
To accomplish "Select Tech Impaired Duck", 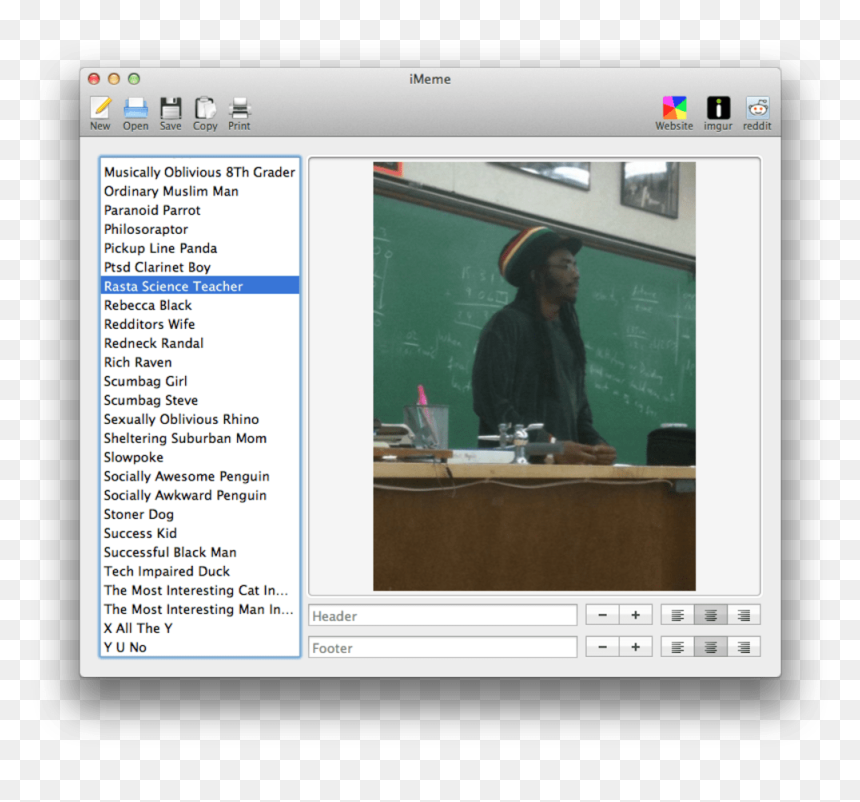I will 200,571.
